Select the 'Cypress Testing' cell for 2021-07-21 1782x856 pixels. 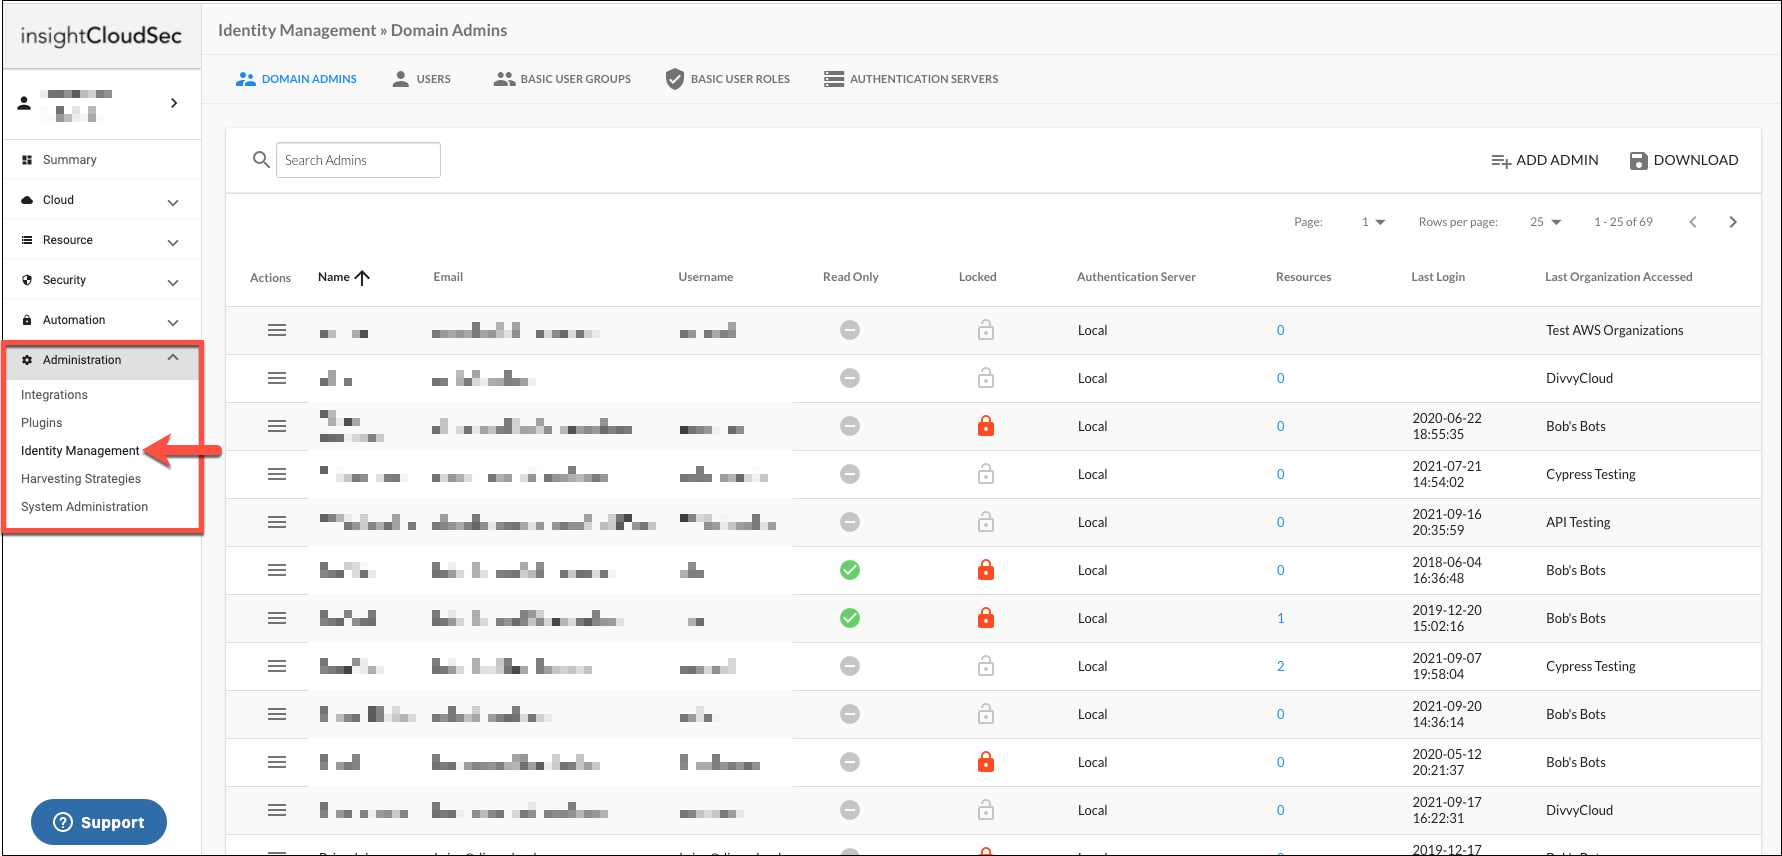[1591, 474]
